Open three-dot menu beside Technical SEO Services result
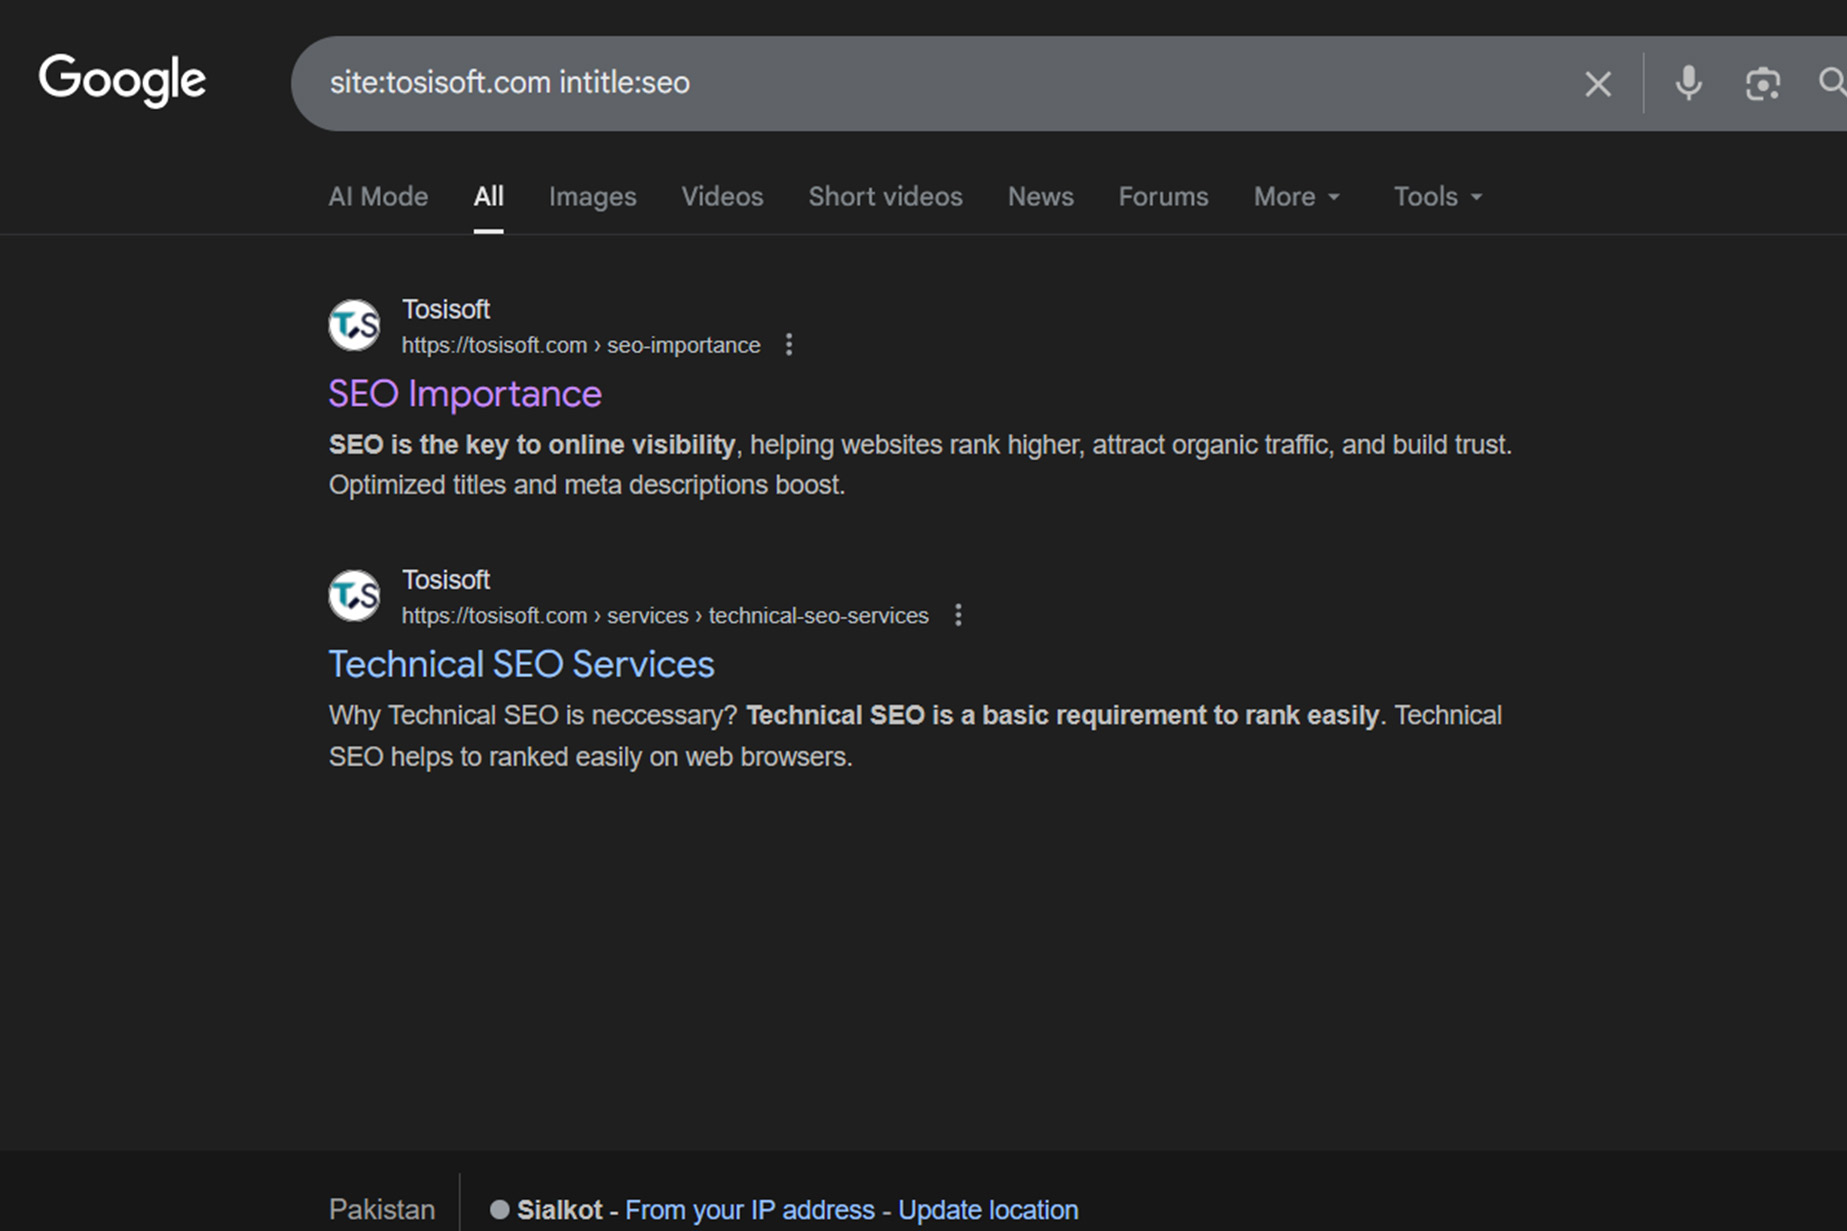Screen dimensions: 1847x1231 click(958, 615)
